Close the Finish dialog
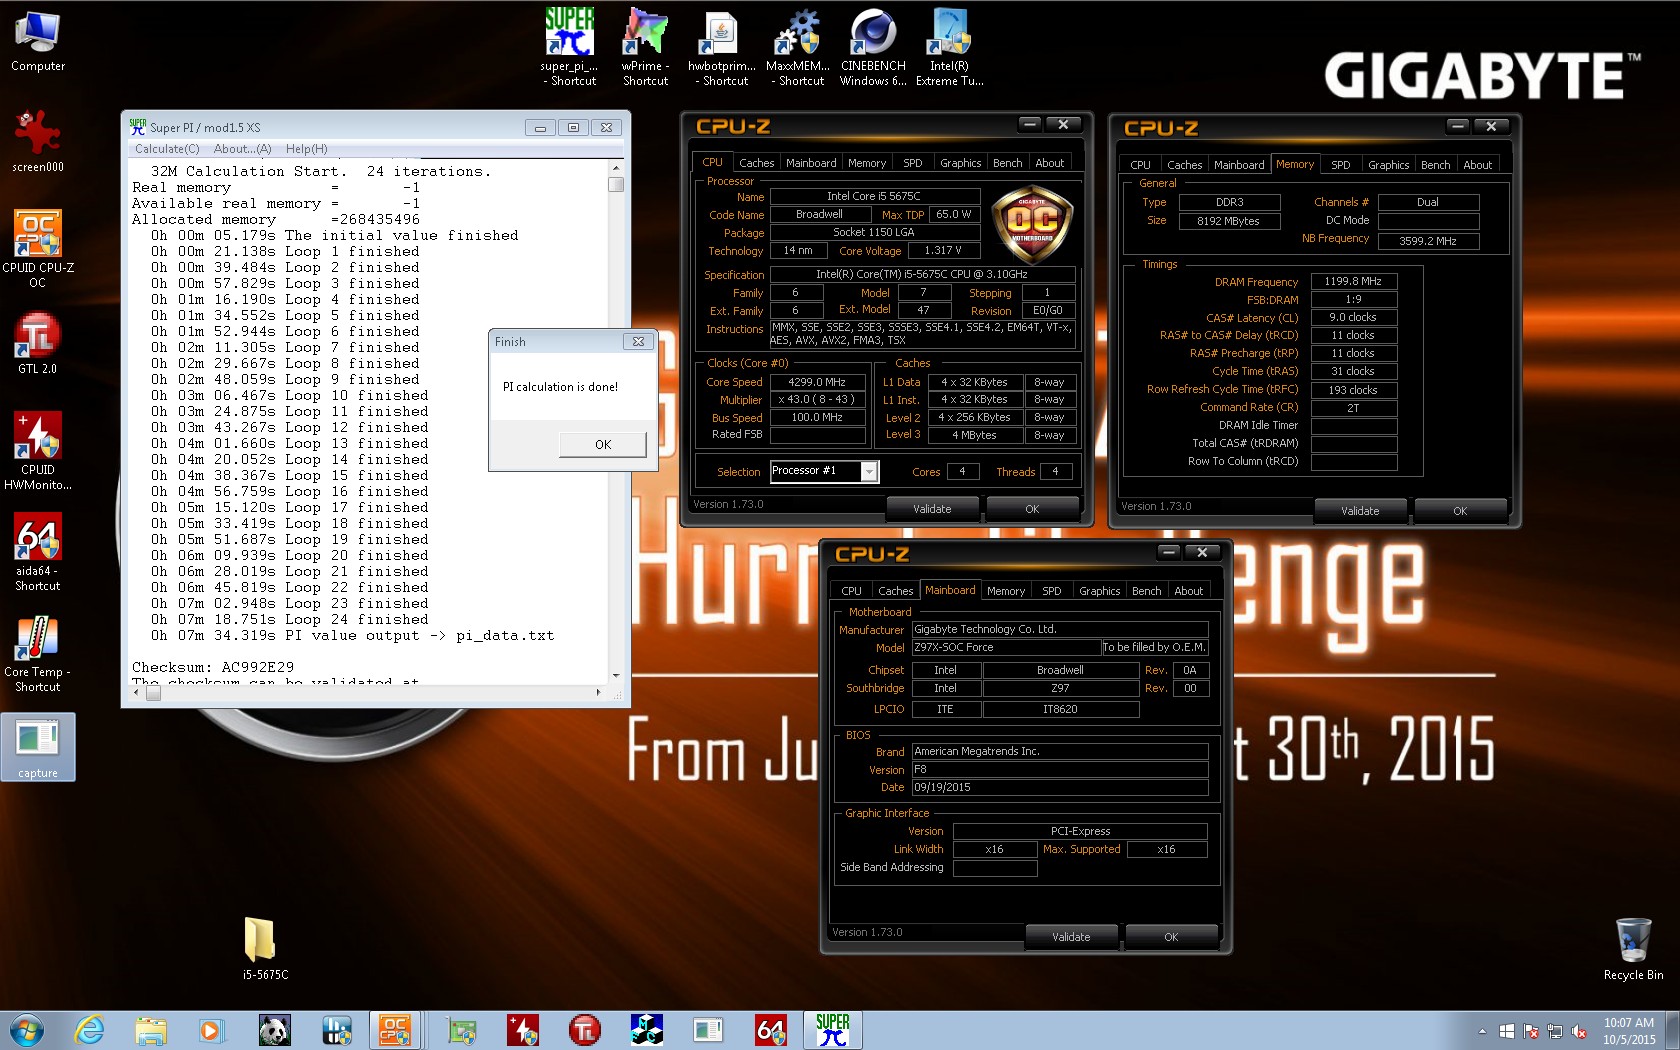This screenshot has width=1680, height=1050. click(638, 342)
